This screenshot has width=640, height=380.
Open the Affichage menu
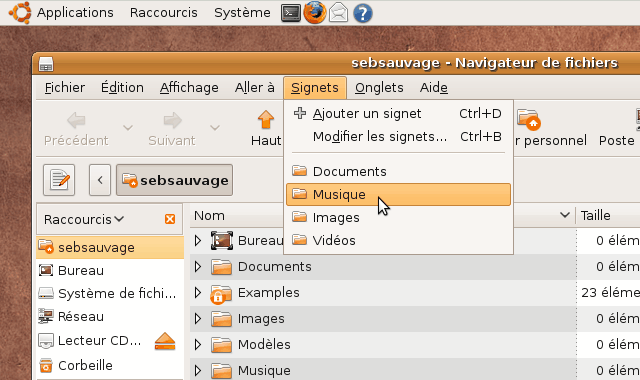[189, 88]
